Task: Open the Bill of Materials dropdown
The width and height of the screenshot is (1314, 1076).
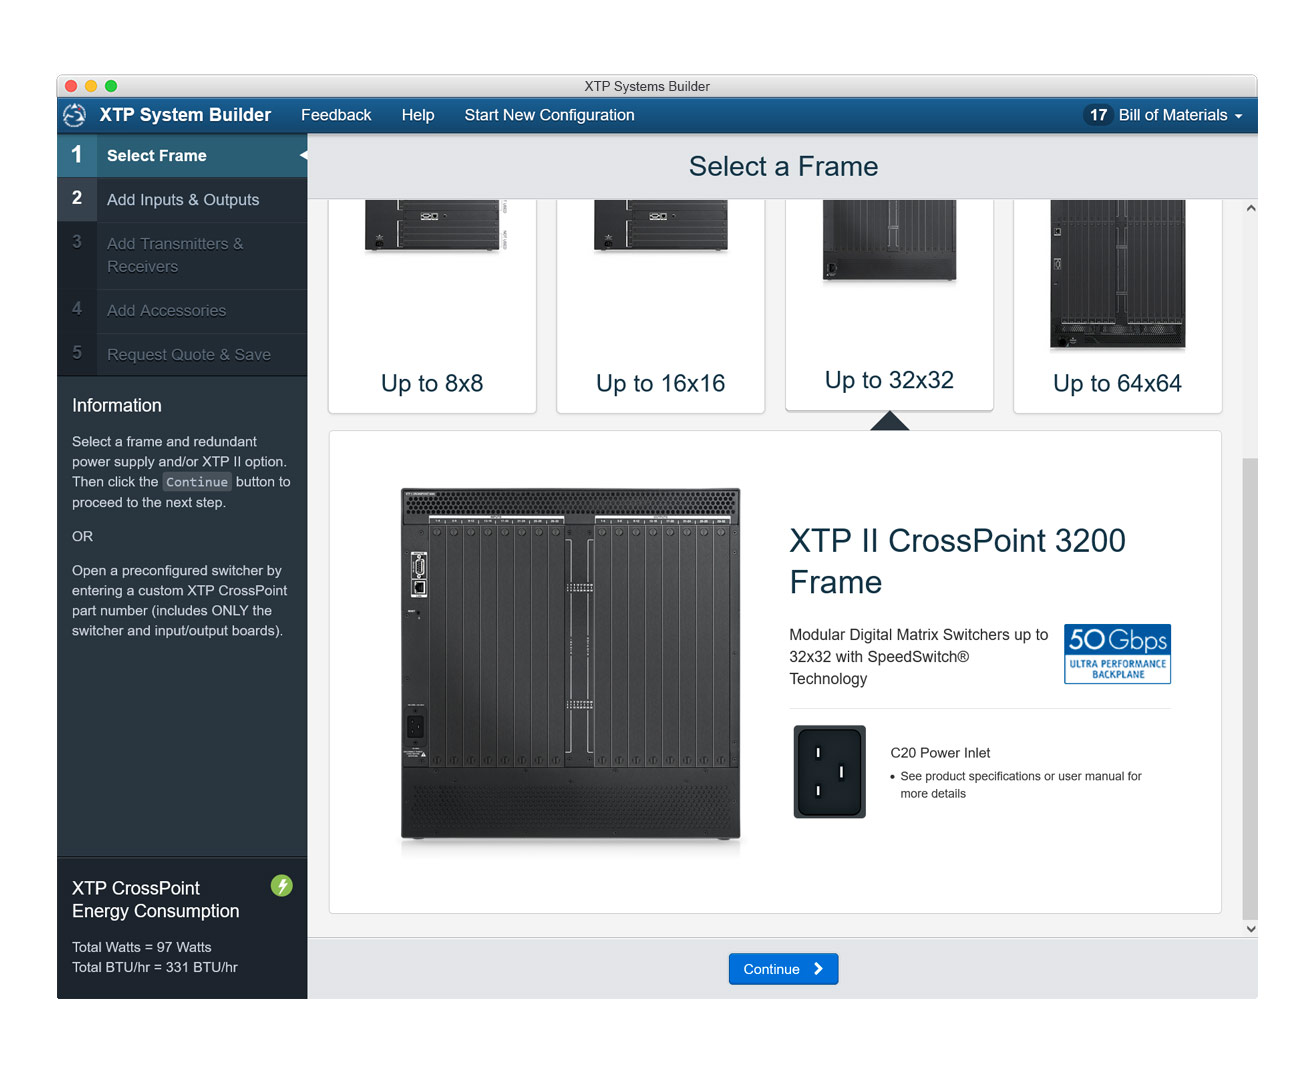Action: 1180,115
